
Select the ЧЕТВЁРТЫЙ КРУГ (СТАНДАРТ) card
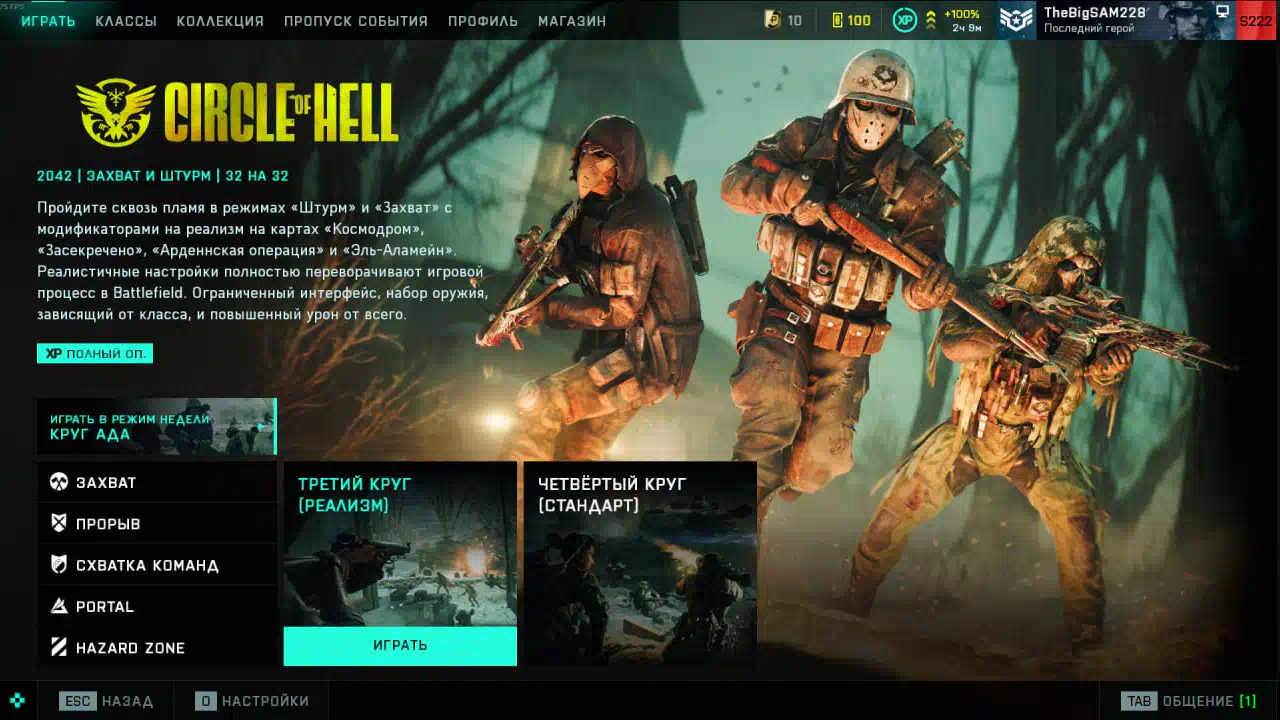[640, 563]
